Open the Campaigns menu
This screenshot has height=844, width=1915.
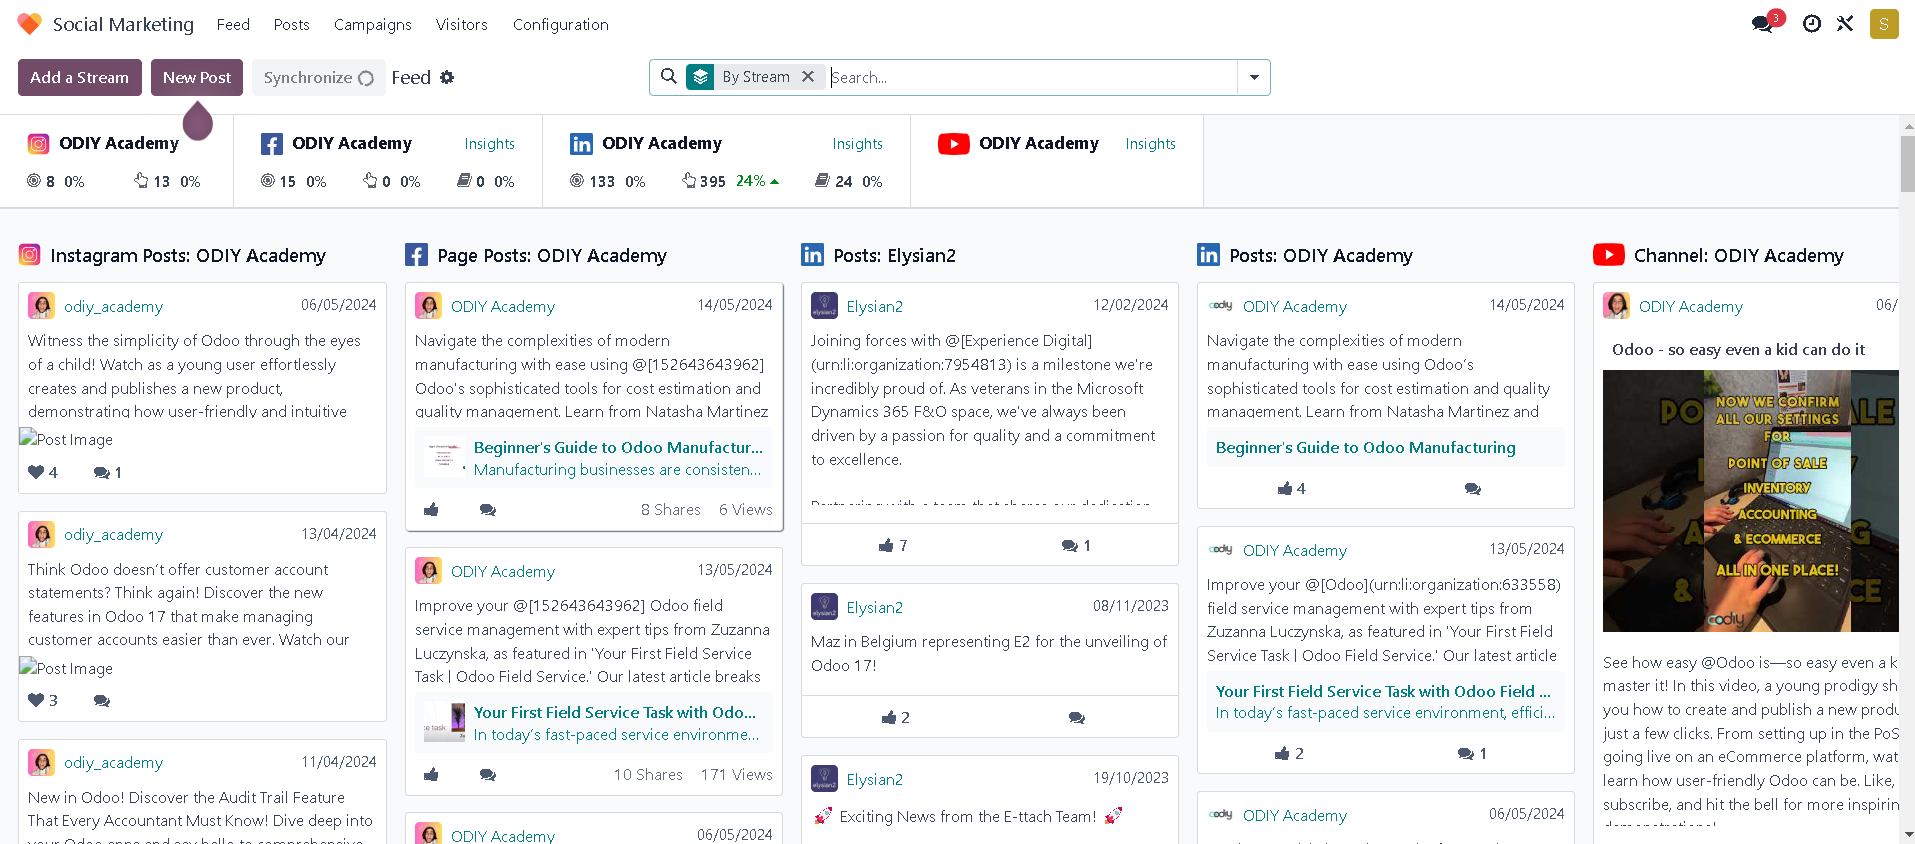pos(372,24)
